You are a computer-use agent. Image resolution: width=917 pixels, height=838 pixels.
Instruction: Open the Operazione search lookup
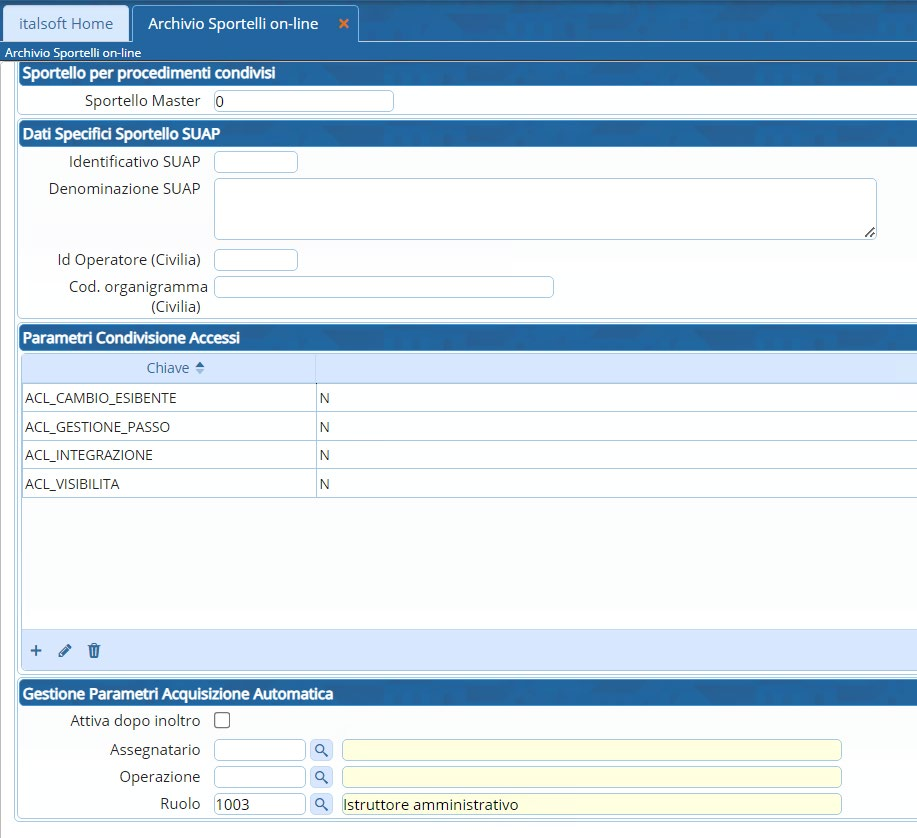(x=320, y=777)
